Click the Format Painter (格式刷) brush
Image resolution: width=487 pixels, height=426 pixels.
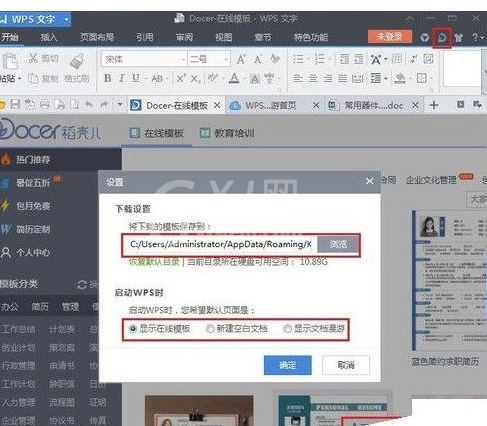click(x=77, y=61)
